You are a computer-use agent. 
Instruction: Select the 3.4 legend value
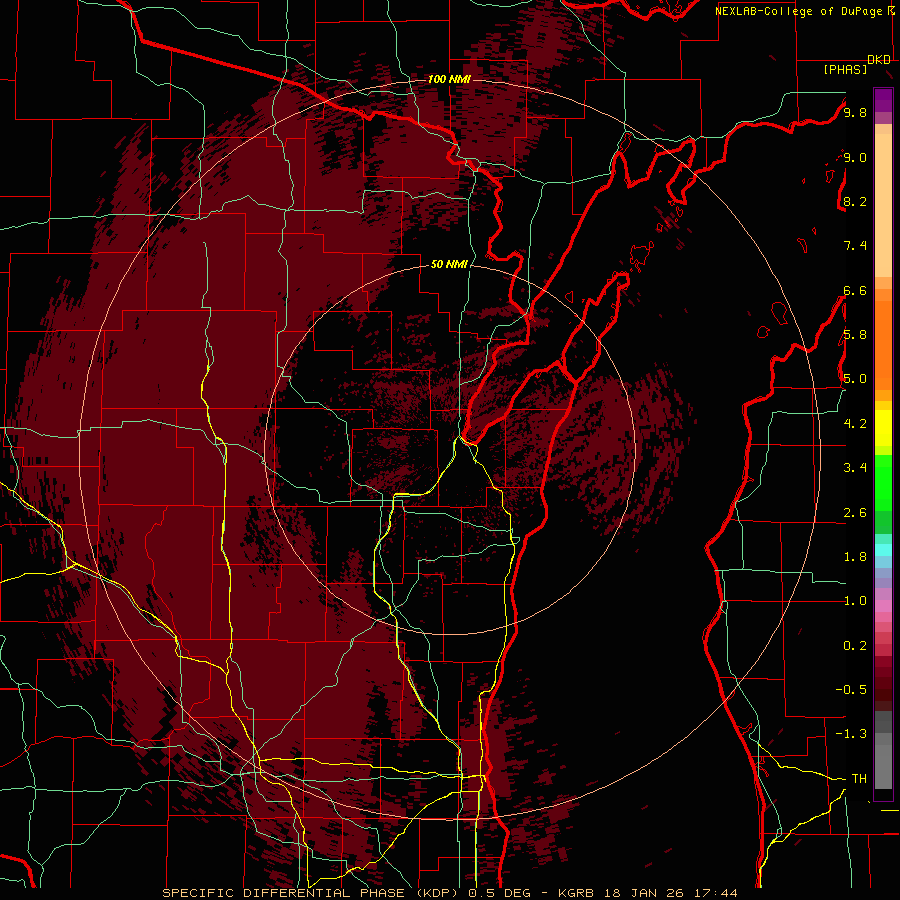[855, 468]
